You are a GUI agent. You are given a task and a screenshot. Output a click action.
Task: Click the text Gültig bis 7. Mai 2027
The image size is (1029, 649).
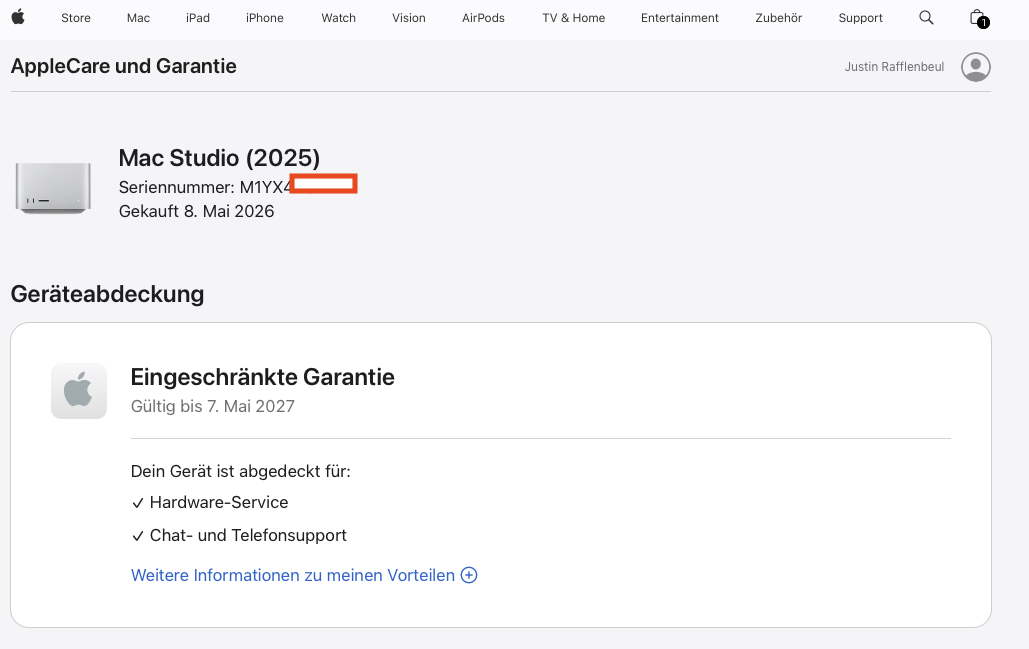pyautogui.click(x=213, y=406)
